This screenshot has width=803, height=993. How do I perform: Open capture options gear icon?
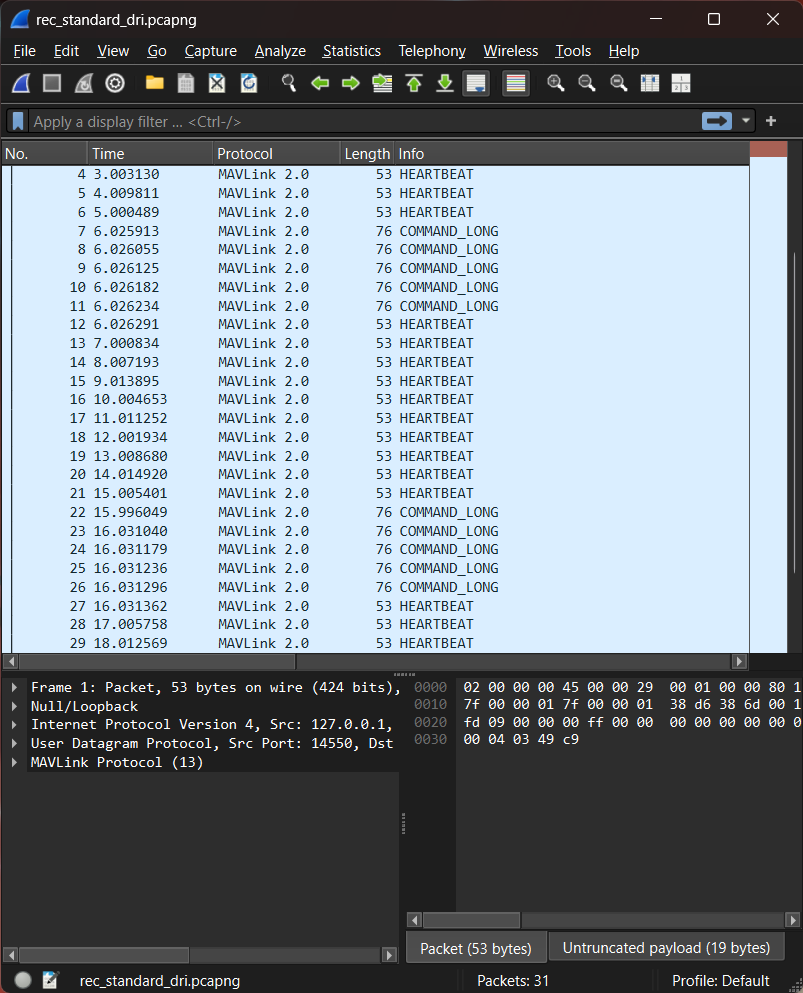pos(115,83)
